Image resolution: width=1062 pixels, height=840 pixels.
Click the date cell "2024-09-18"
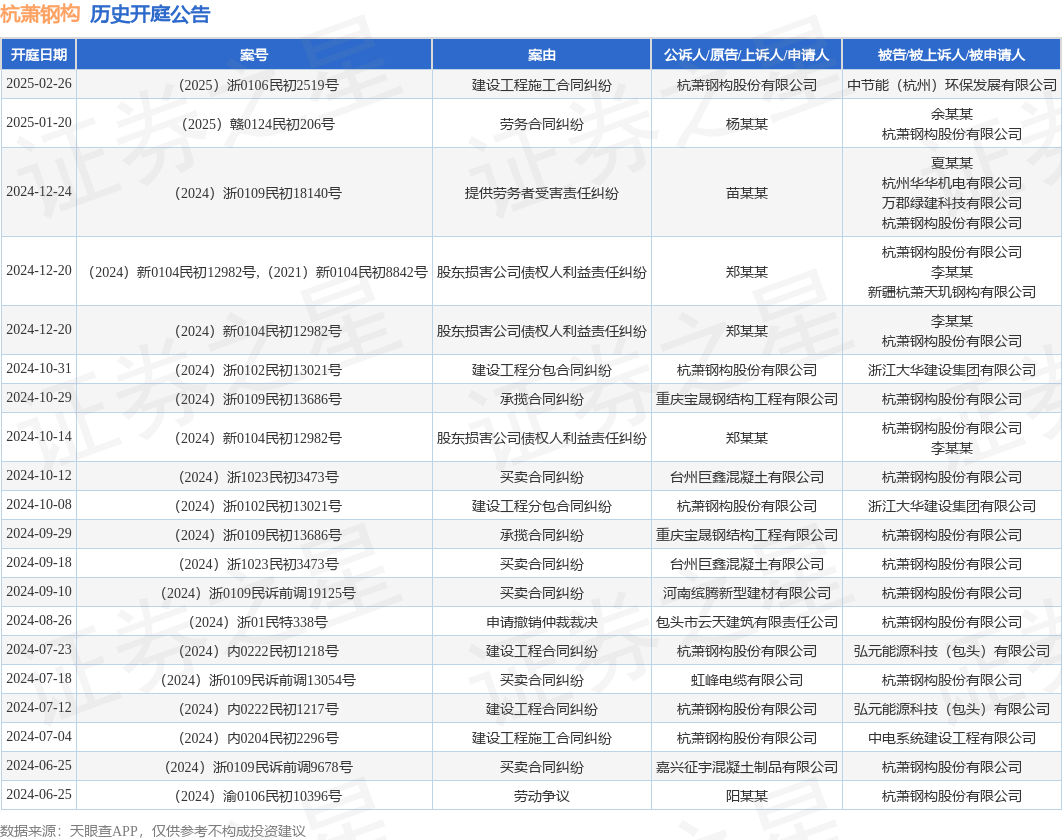39,563
